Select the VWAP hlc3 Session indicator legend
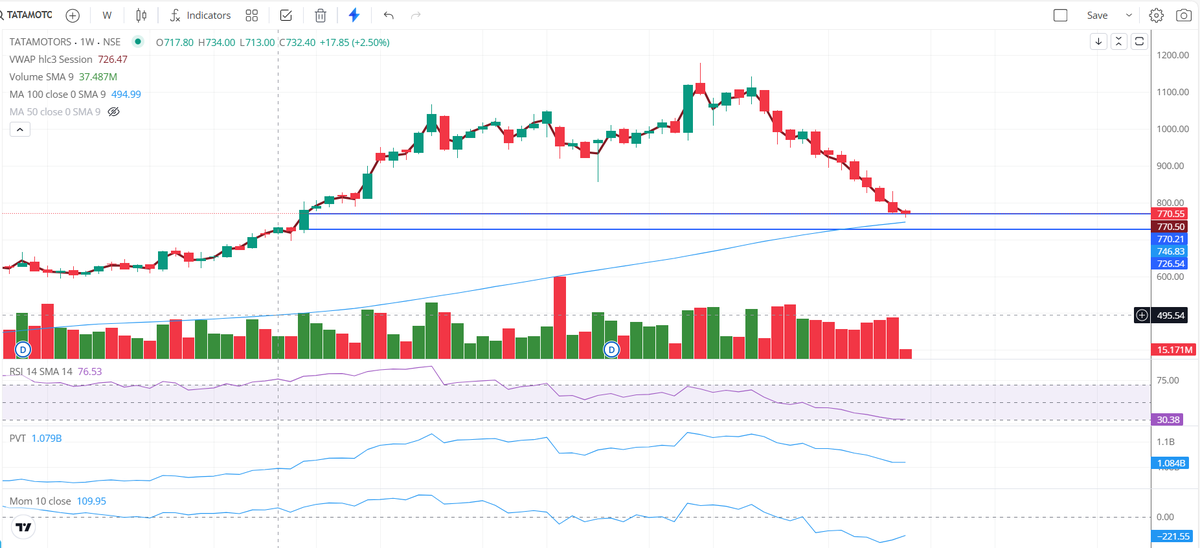The image size is (1200, 548). tap(52, 59)
